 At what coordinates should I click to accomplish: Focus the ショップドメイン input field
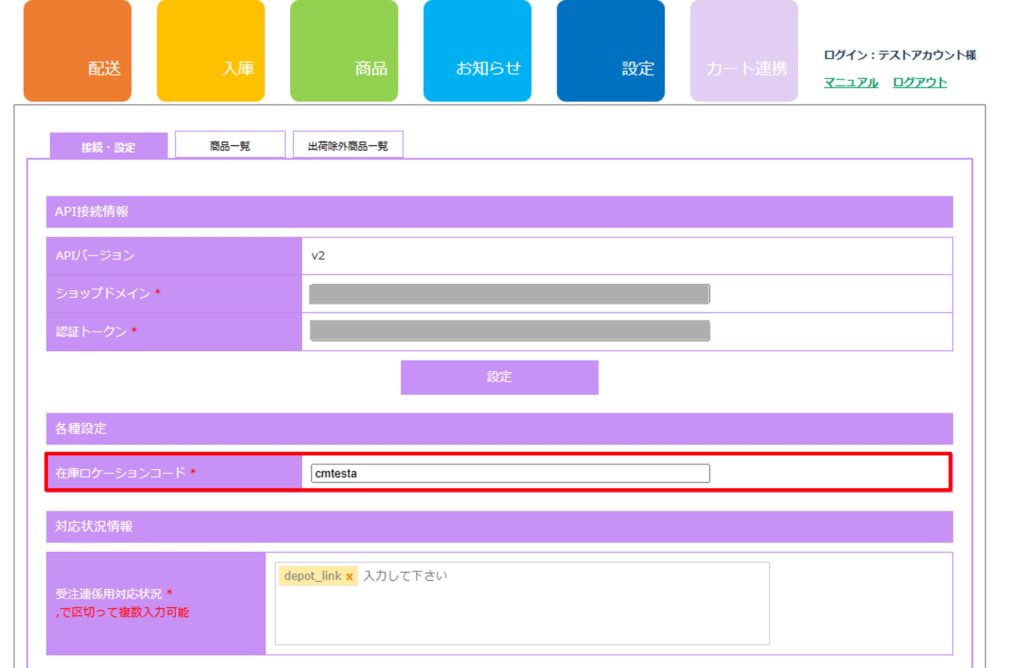(x=509, y=294)
